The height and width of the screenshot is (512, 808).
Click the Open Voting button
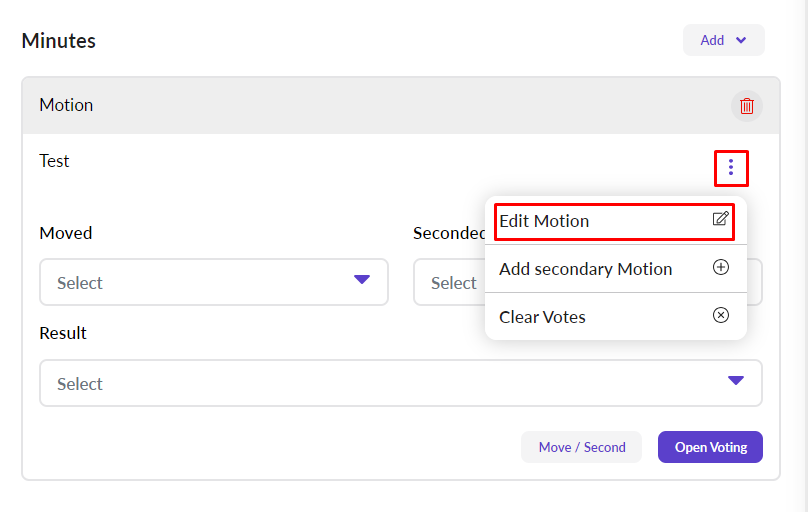click(710, 447)
